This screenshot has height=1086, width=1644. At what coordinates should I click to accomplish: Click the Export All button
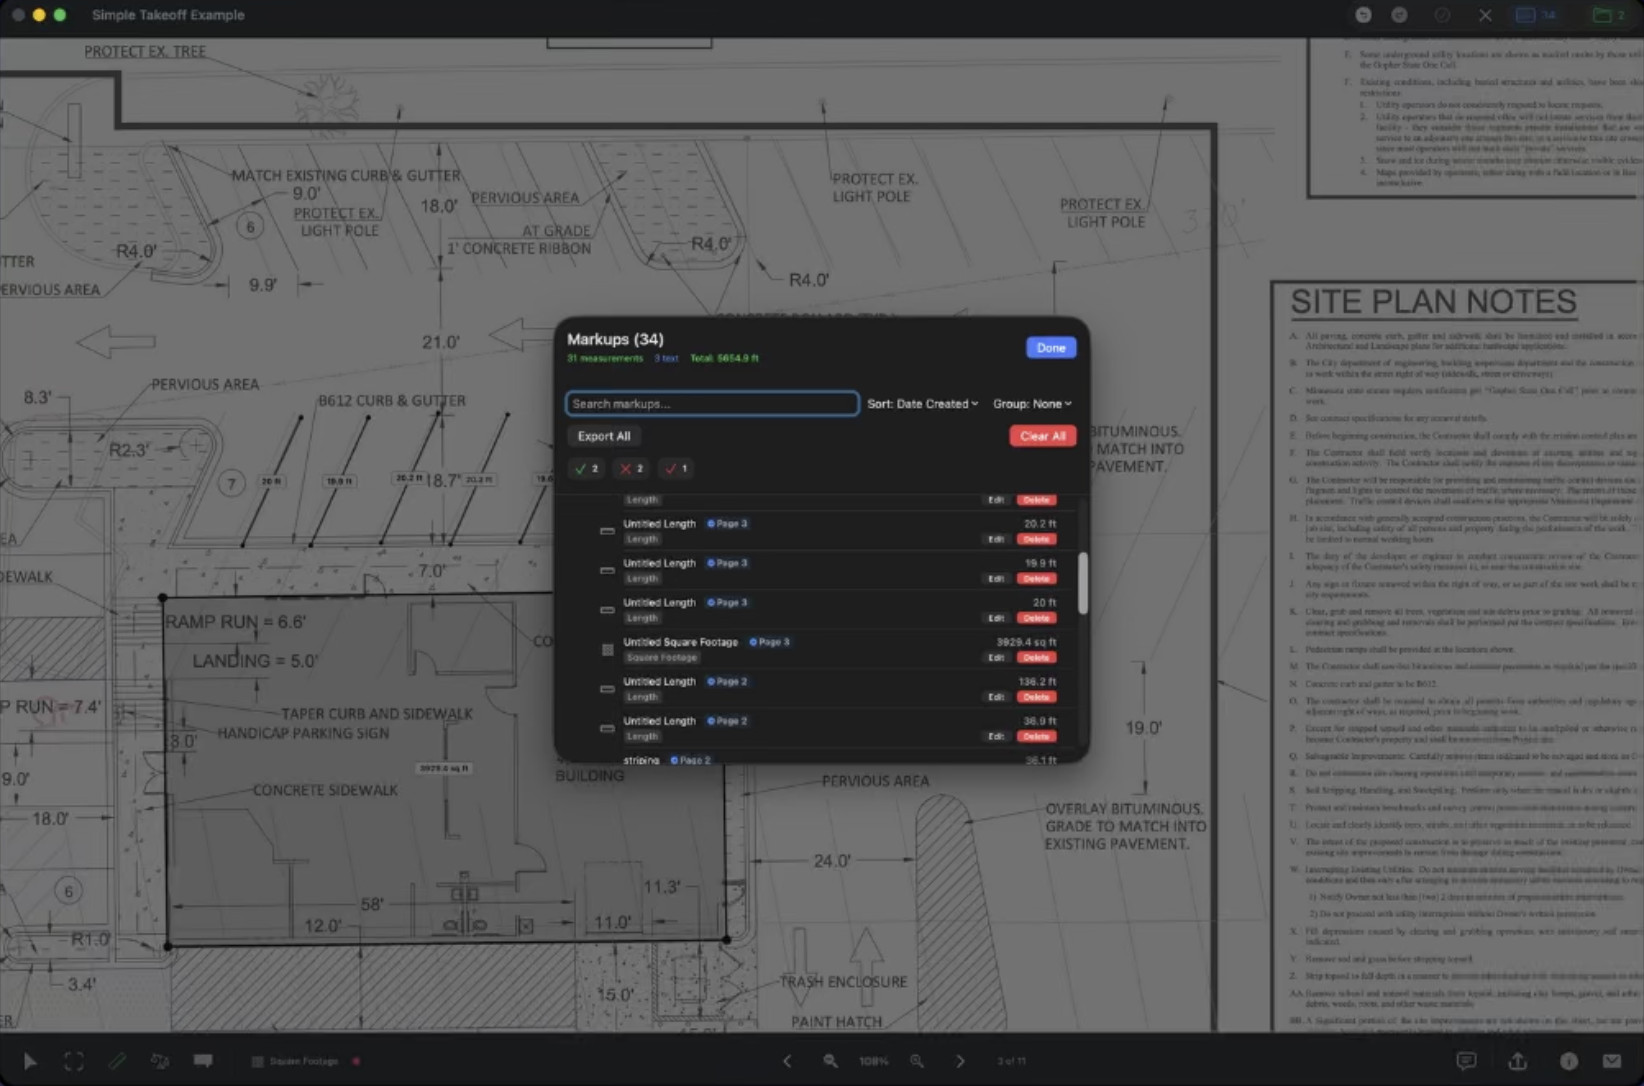pyautogui.click(x=604, y=436)
